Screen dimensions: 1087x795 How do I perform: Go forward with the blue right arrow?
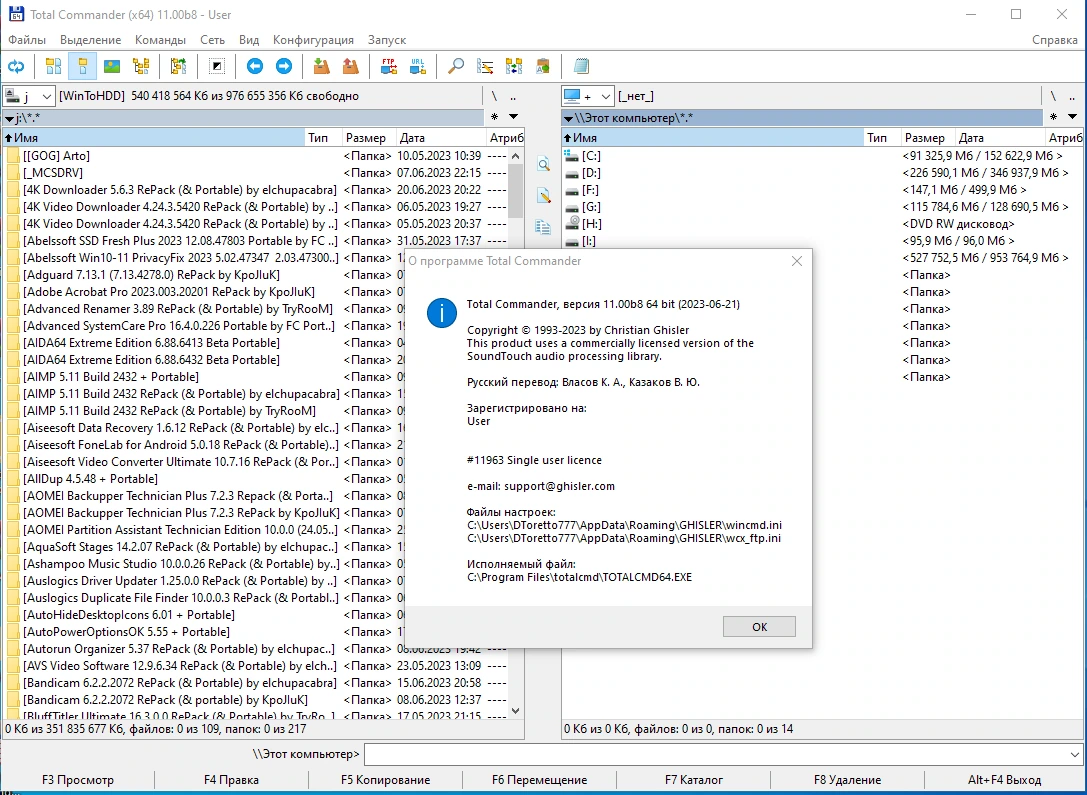284,67
